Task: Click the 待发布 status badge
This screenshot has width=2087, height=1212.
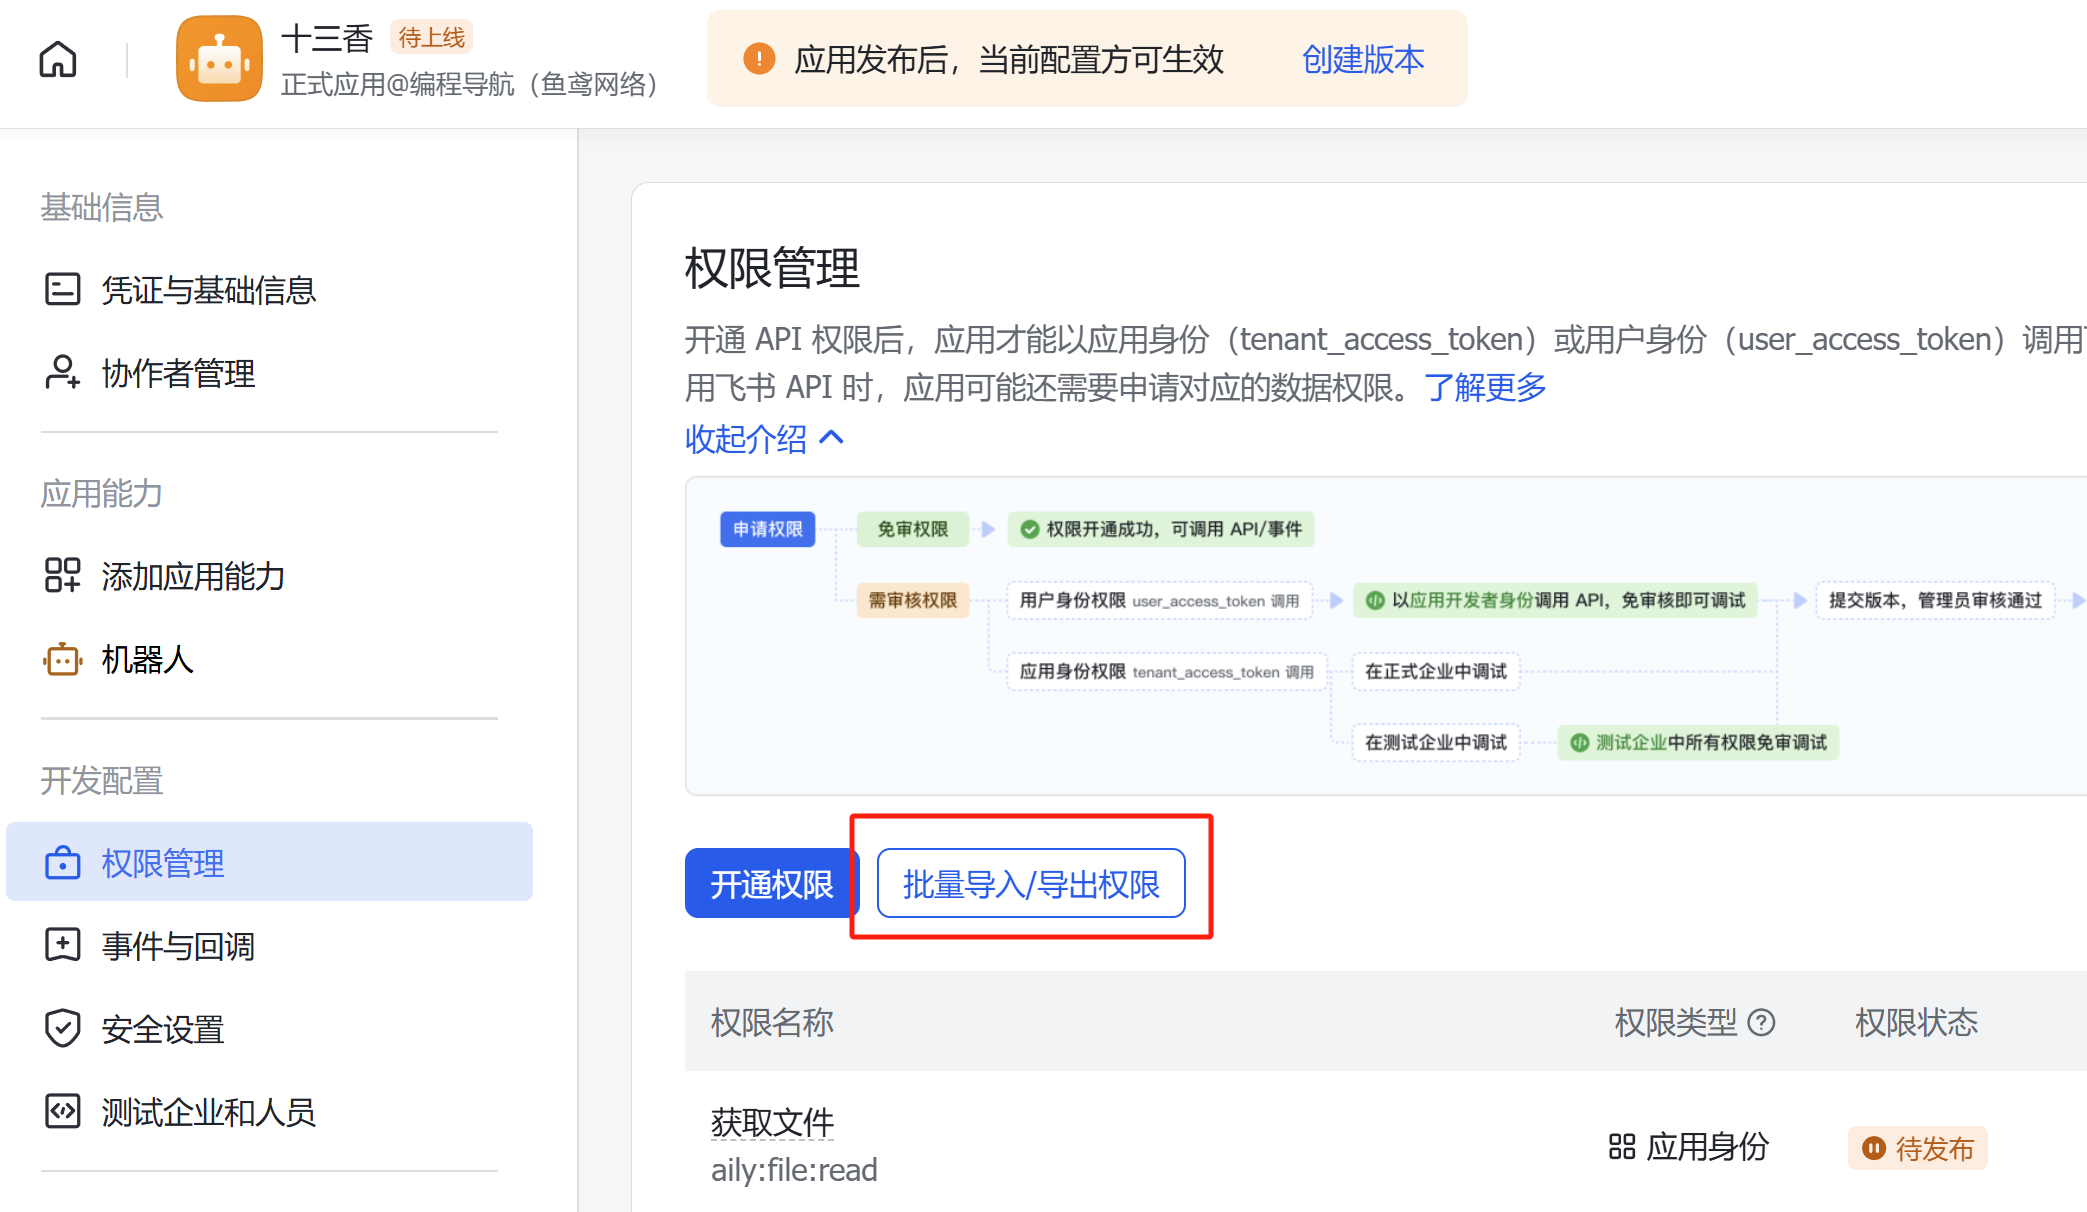Action: pyautogui.click(x=1917, y=1148)
